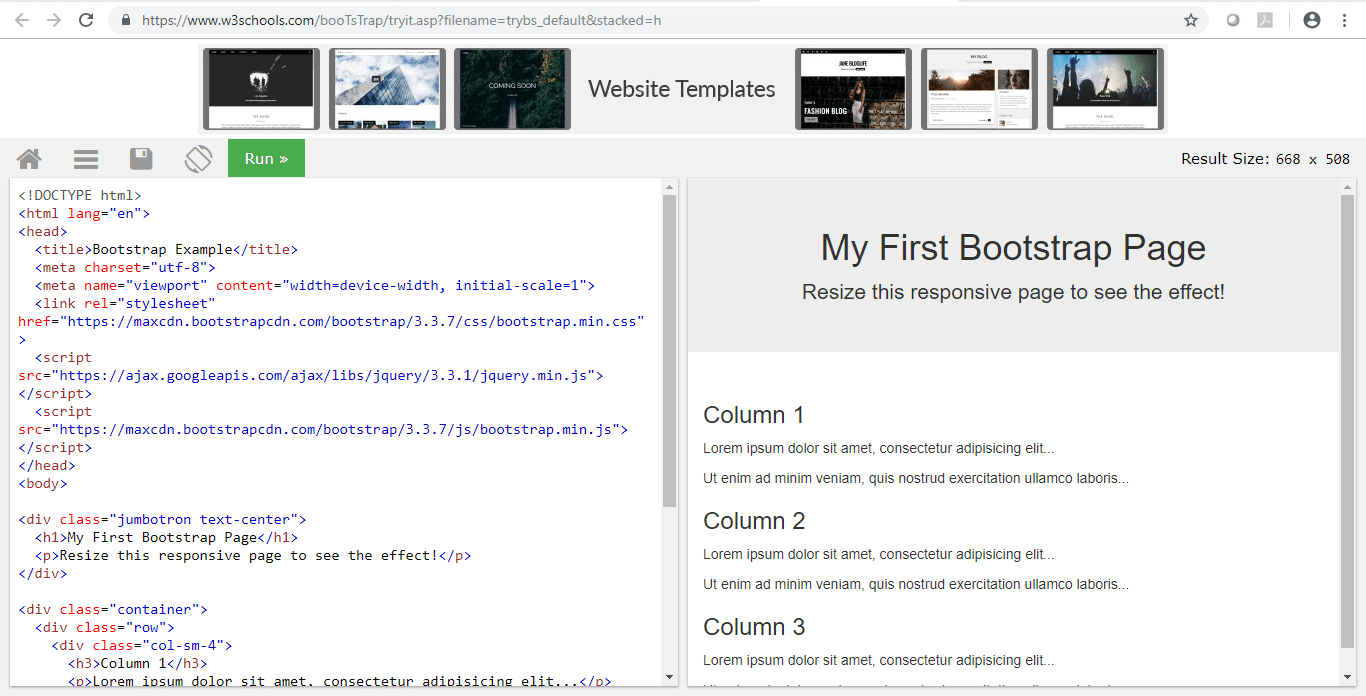Open the Chrome profile avatar icon
Viewport: 1366px width, 696px height.
(x=1312, y=20)
